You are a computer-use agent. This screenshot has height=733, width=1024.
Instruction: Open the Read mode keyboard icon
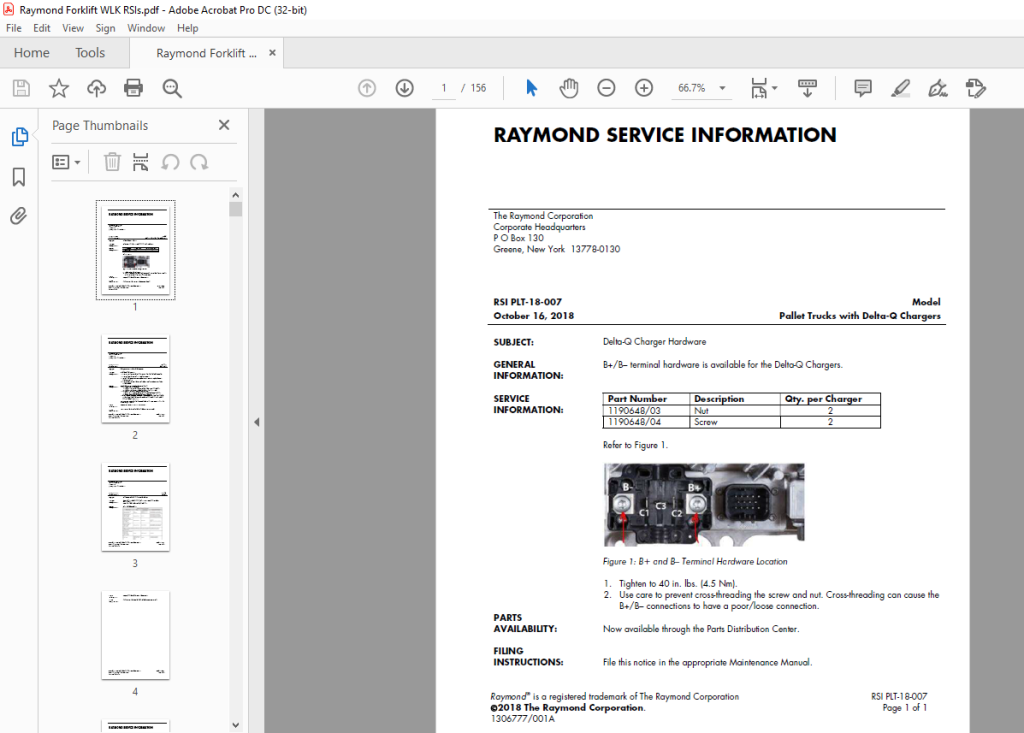[807, 88]
